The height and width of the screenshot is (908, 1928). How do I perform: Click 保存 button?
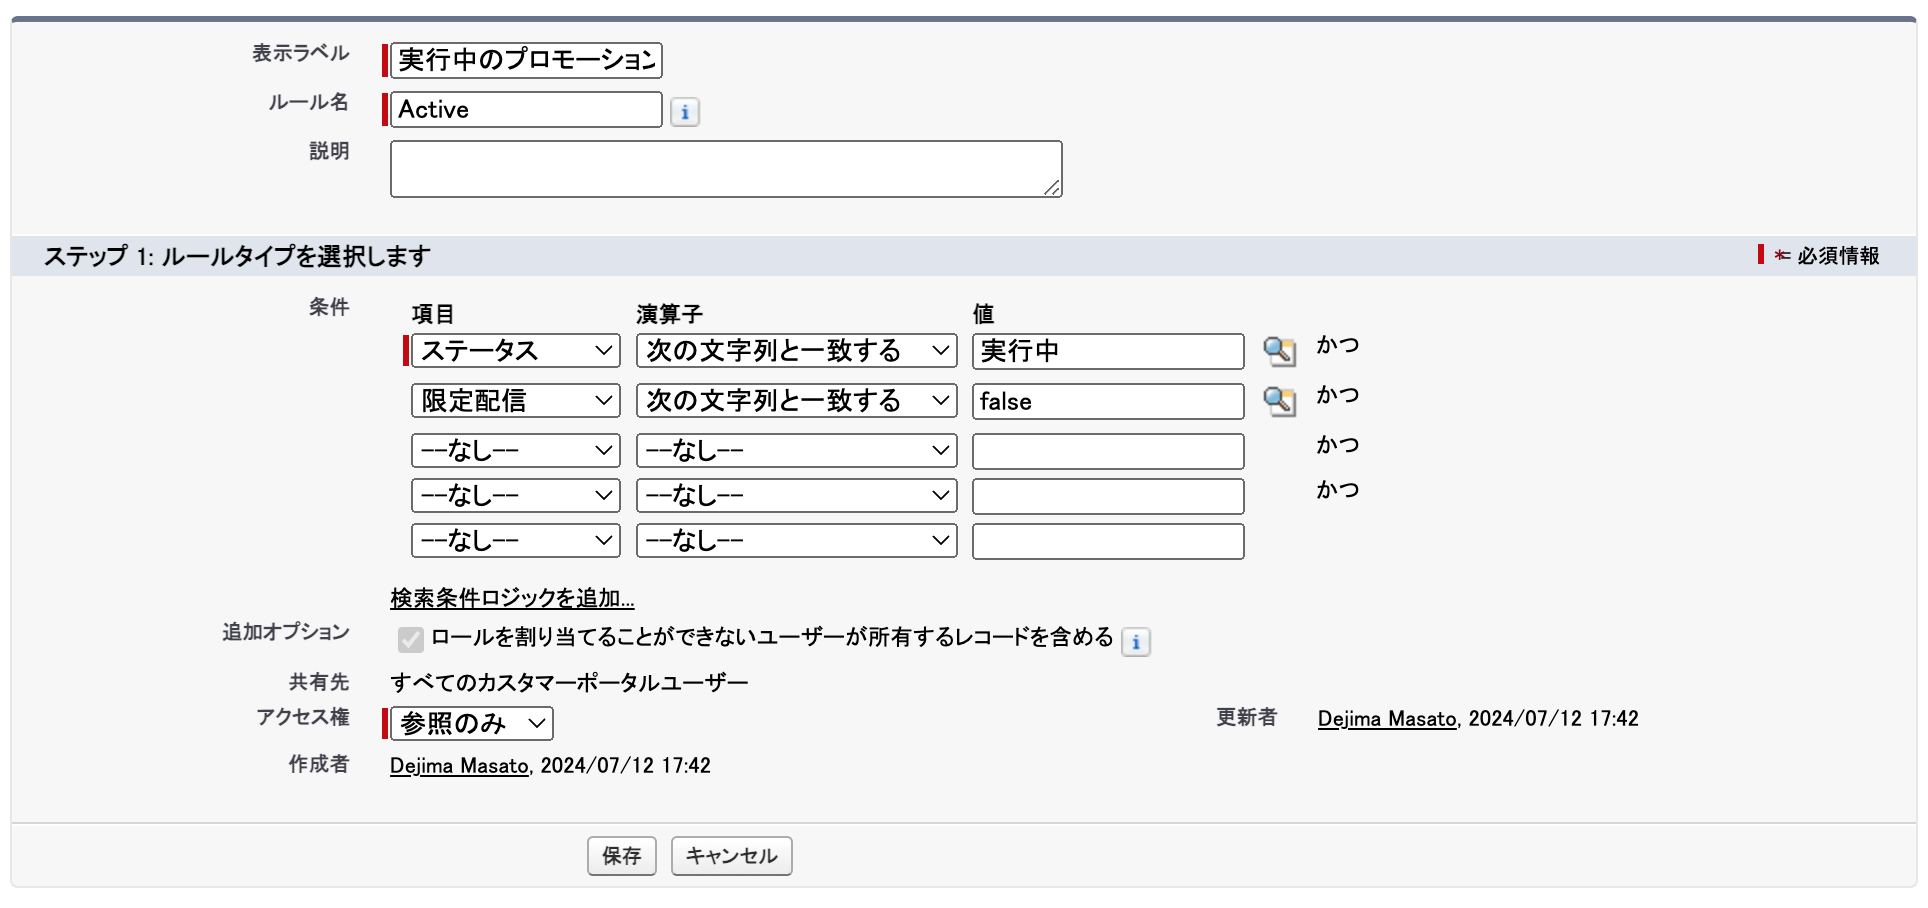tap(622, 856)
